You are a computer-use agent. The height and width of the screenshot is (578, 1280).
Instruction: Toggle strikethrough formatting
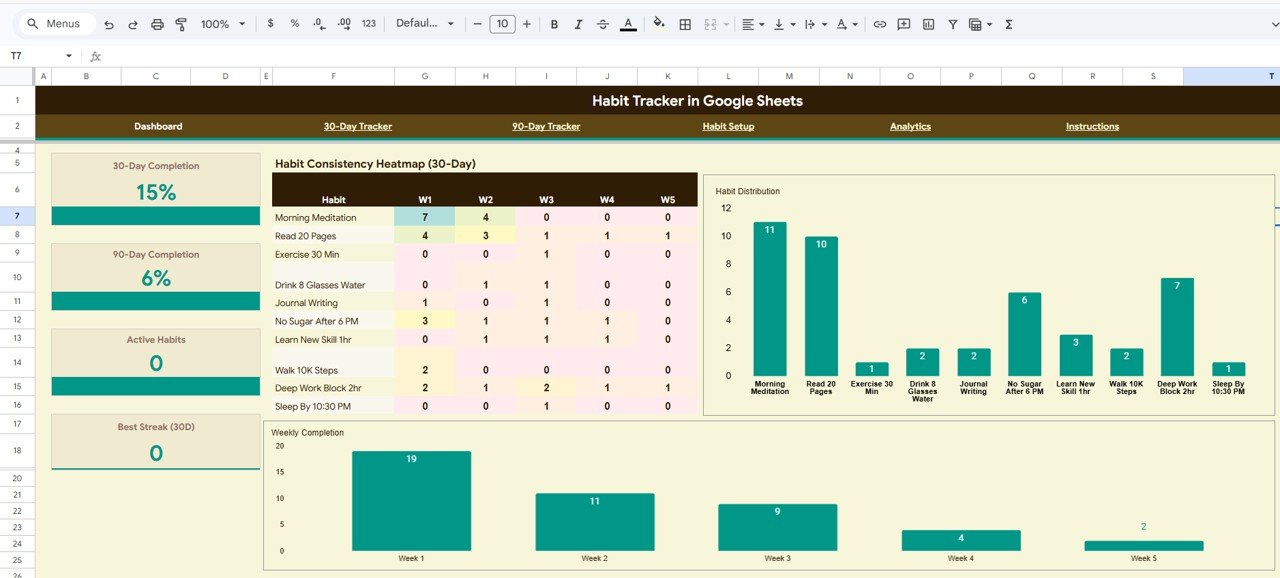click(601, 23)
